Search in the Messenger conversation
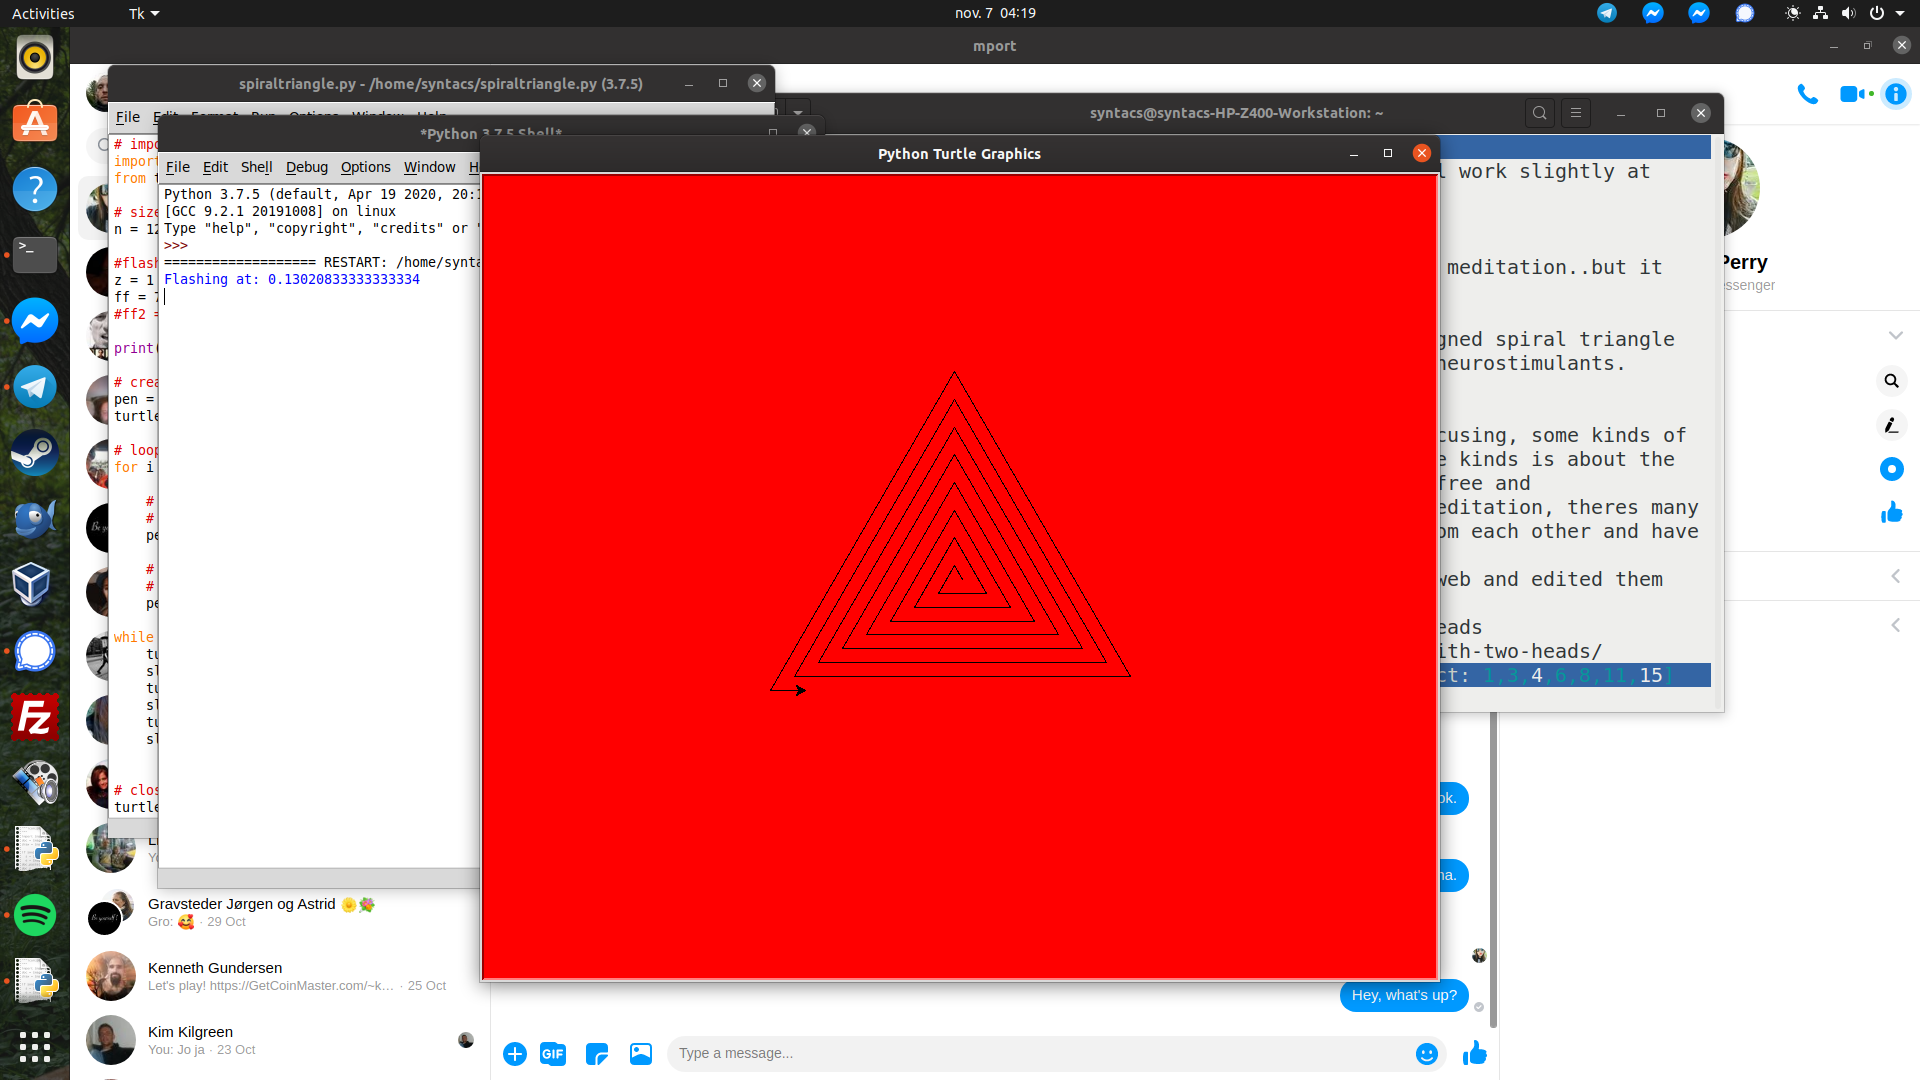Image resolution: width=1920 pixels, height=1080 pixels. click(1891, 381)
